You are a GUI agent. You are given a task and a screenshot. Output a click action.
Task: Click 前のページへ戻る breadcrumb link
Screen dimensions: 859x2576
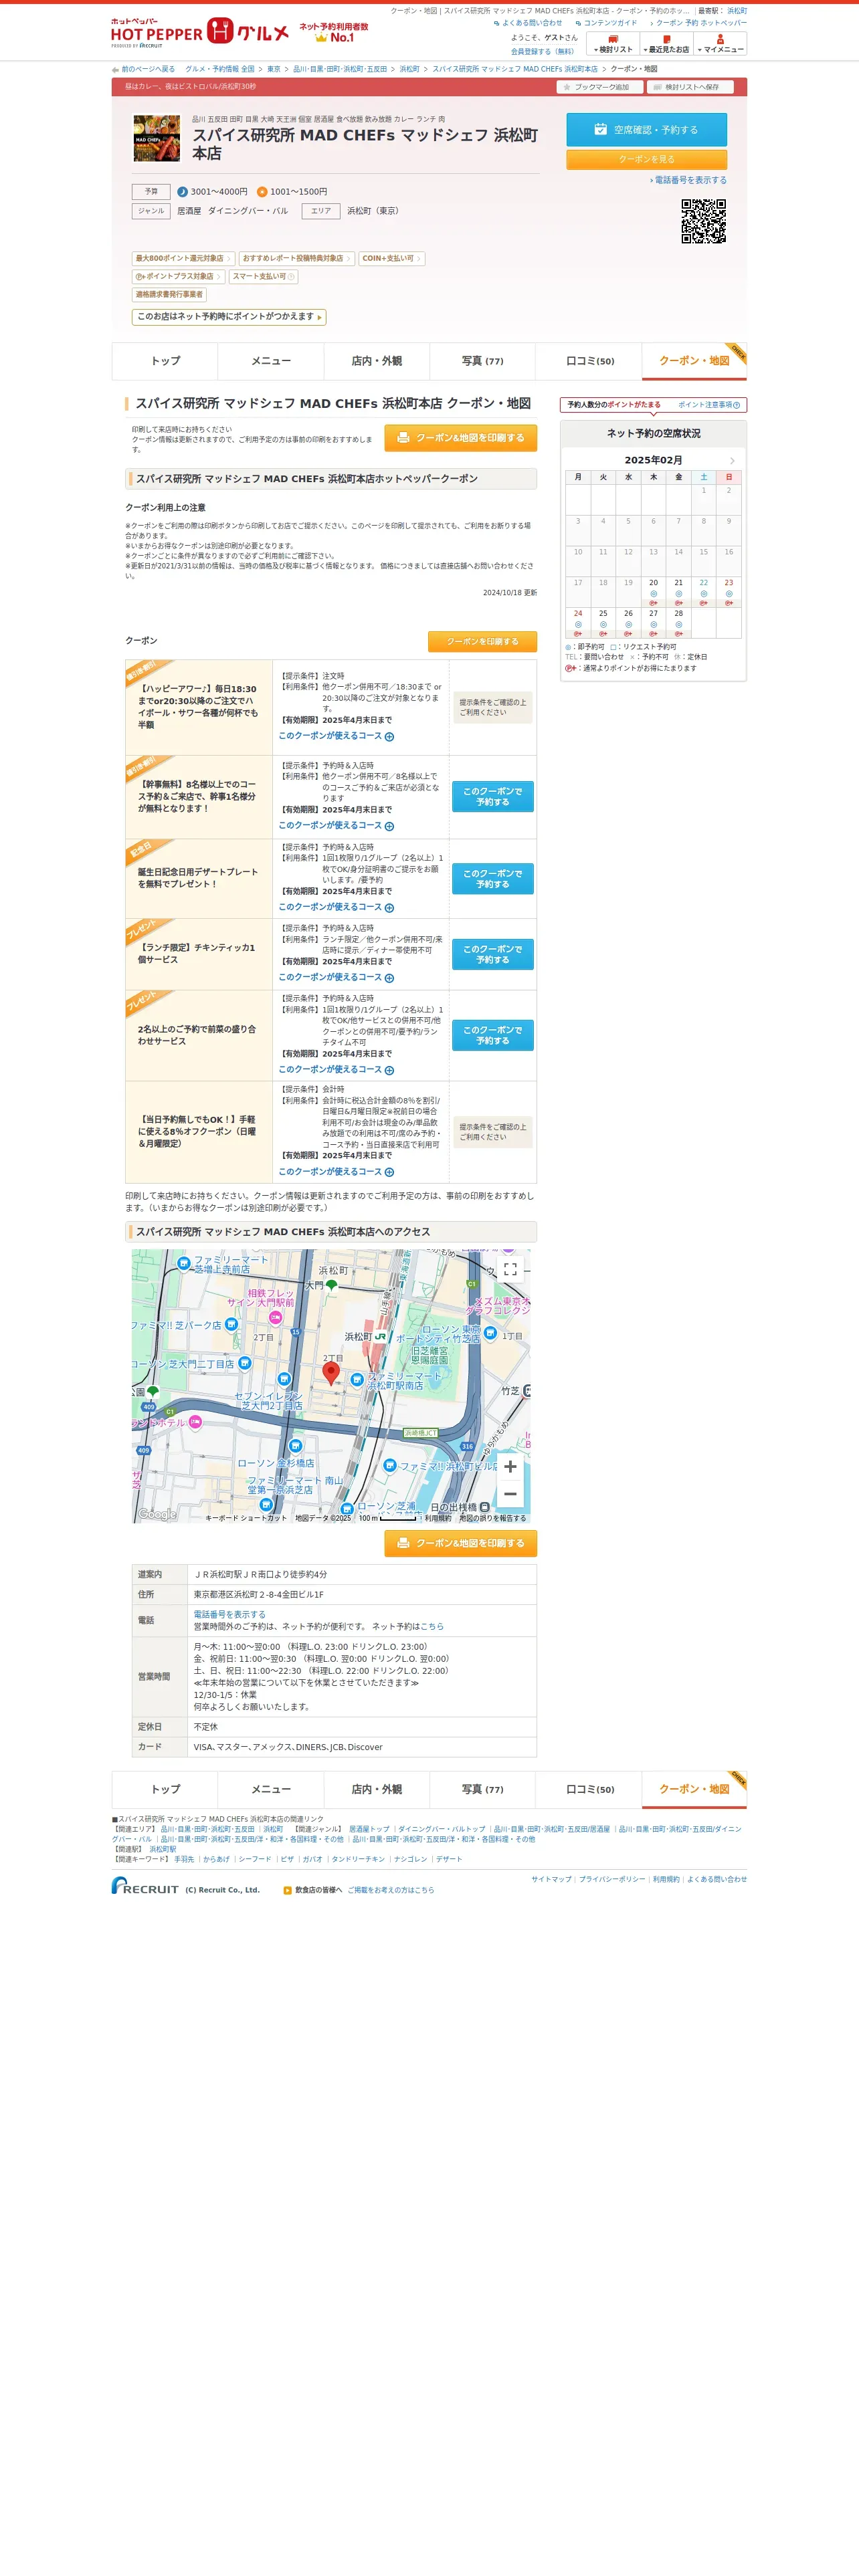tap(148, 69)
